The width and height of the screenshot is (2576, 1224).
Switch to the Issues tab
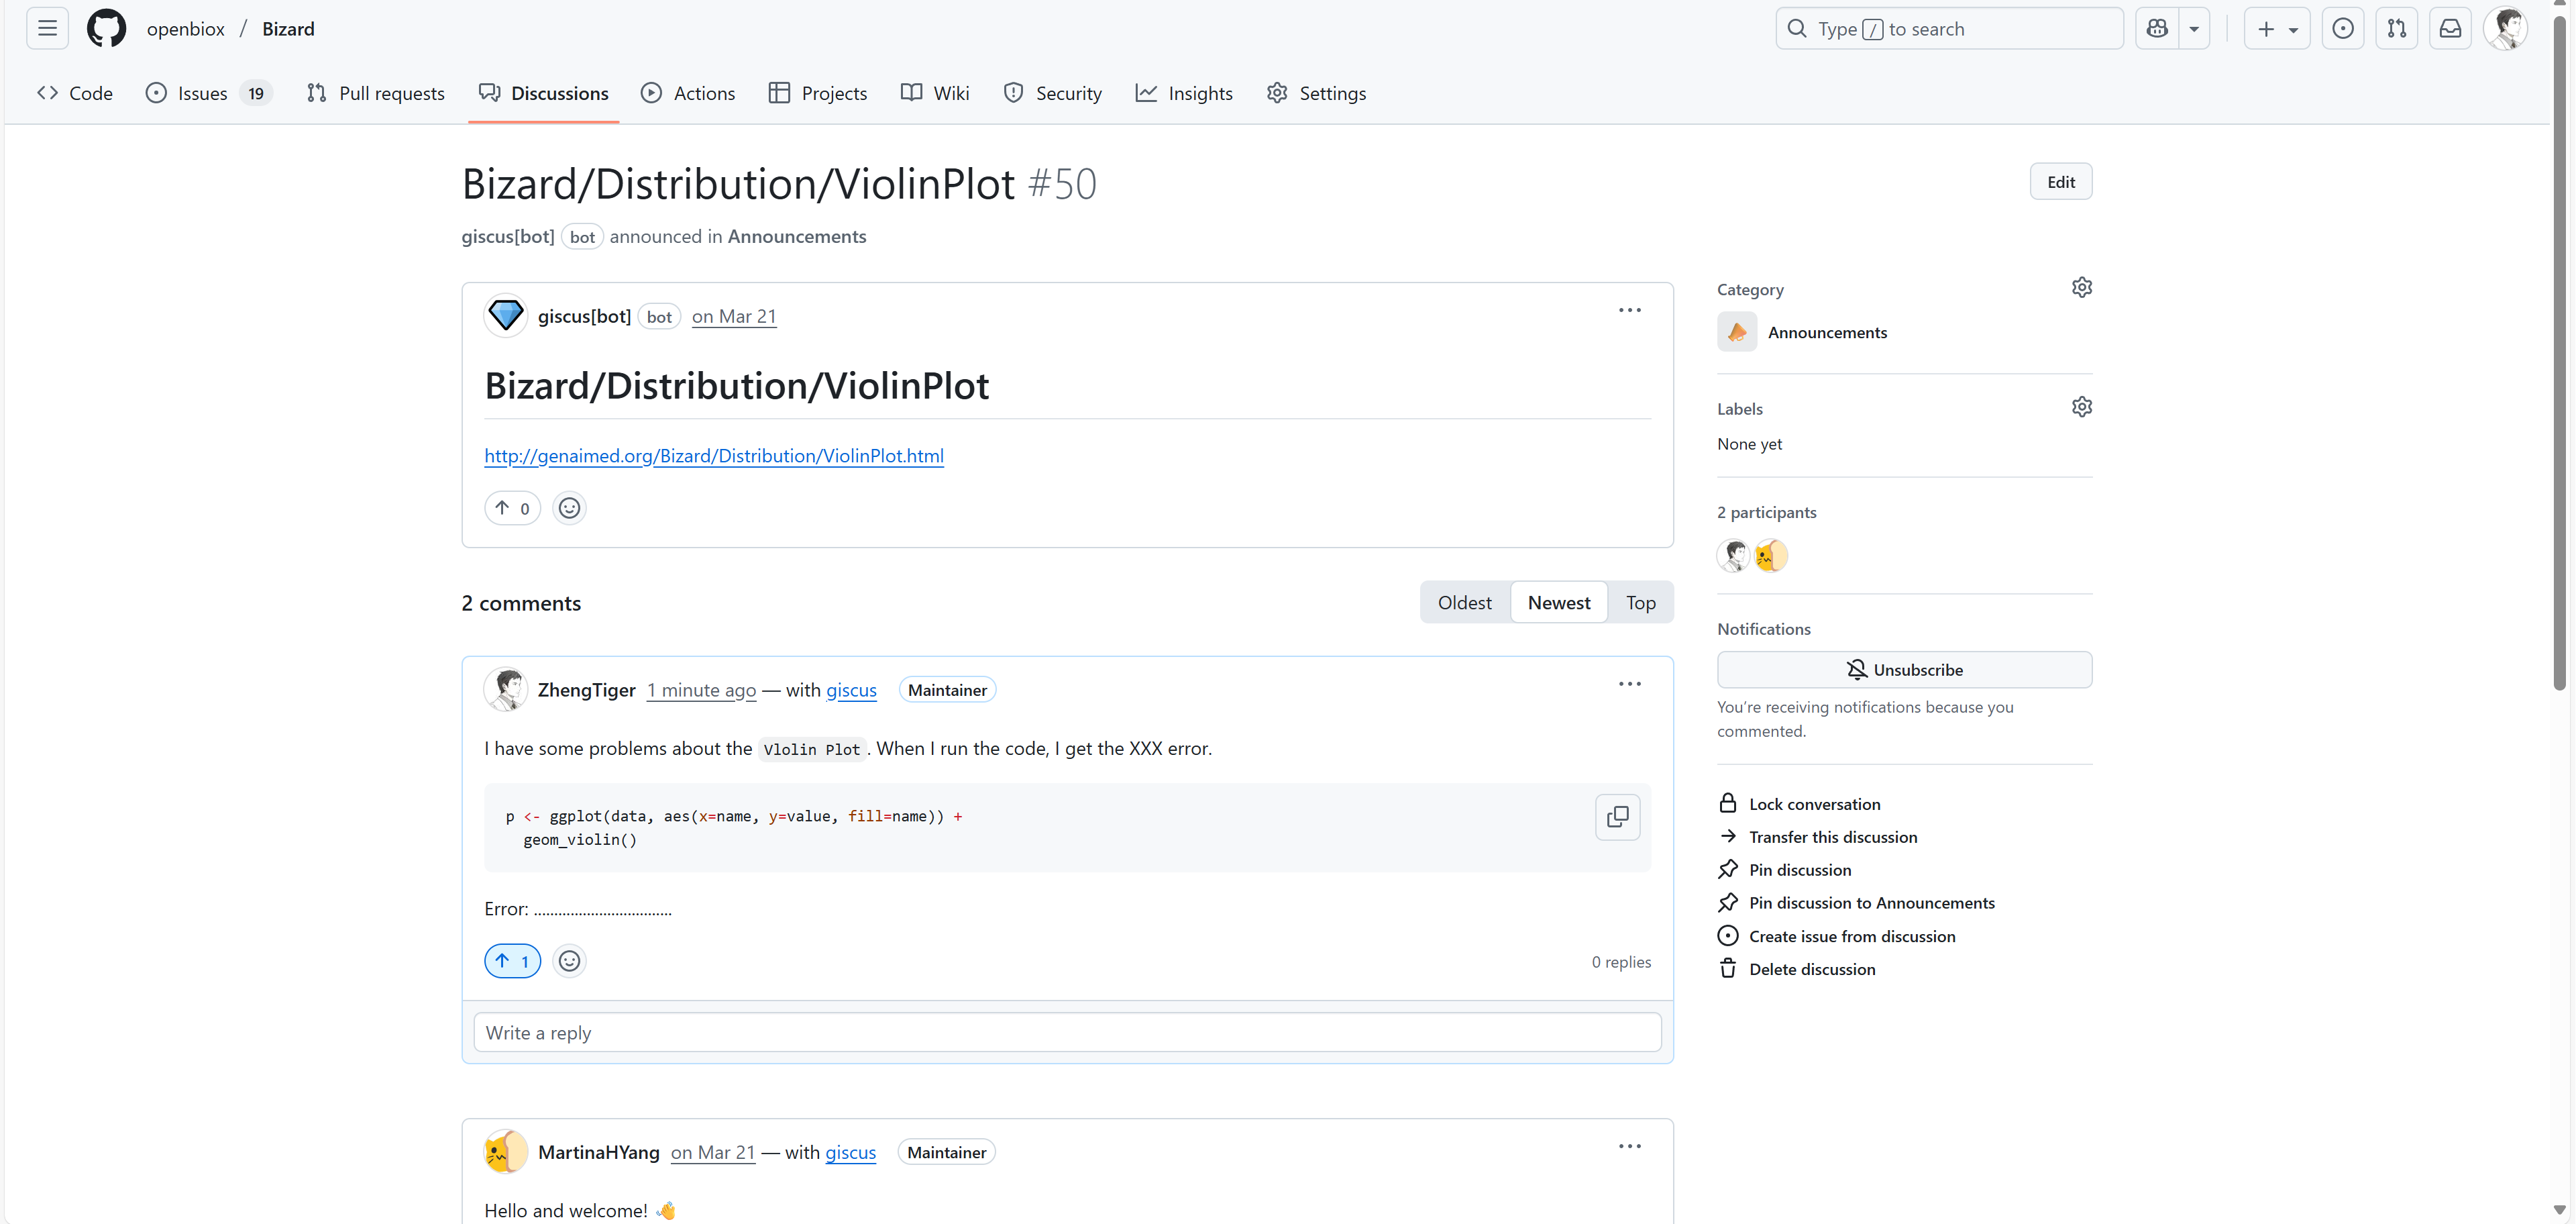tap(203, 93)
